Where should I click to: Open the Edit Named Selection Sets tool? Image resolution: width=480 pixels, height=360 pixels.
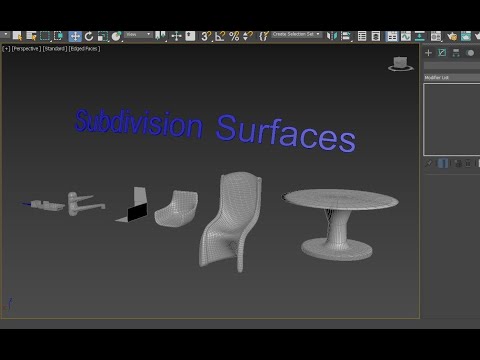point(264,36)
